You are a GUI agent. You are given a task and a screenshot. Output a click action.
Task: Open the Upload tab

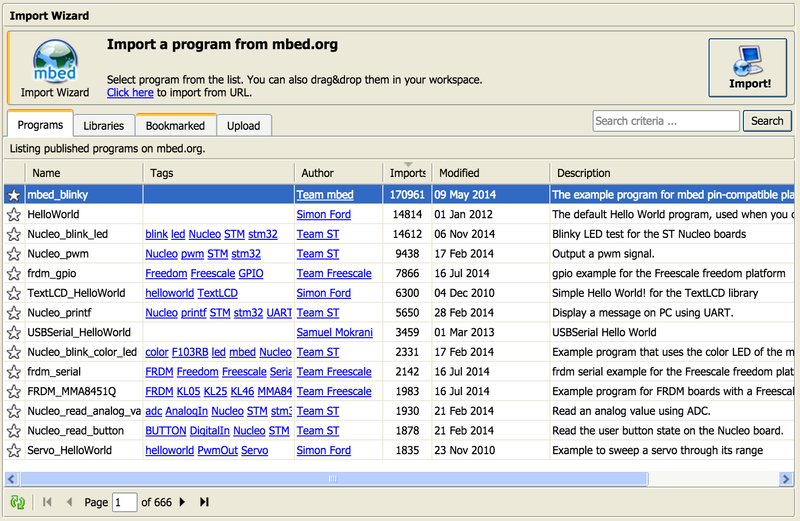click(243, 126)
